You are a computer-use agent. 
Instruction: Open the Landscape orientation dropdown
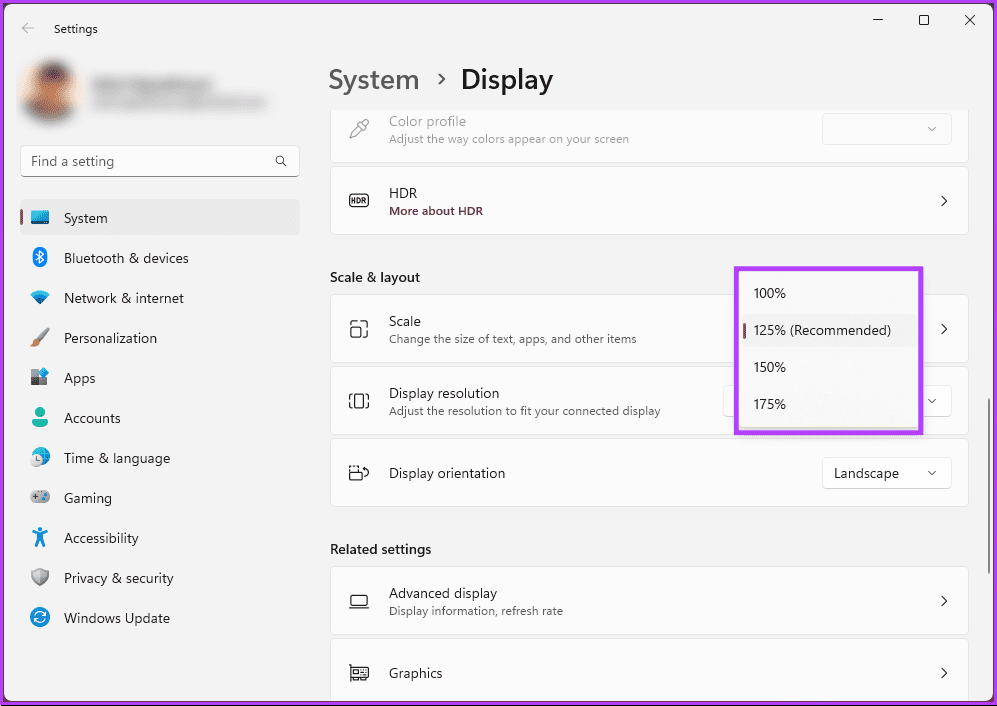[x=886, y=473]
